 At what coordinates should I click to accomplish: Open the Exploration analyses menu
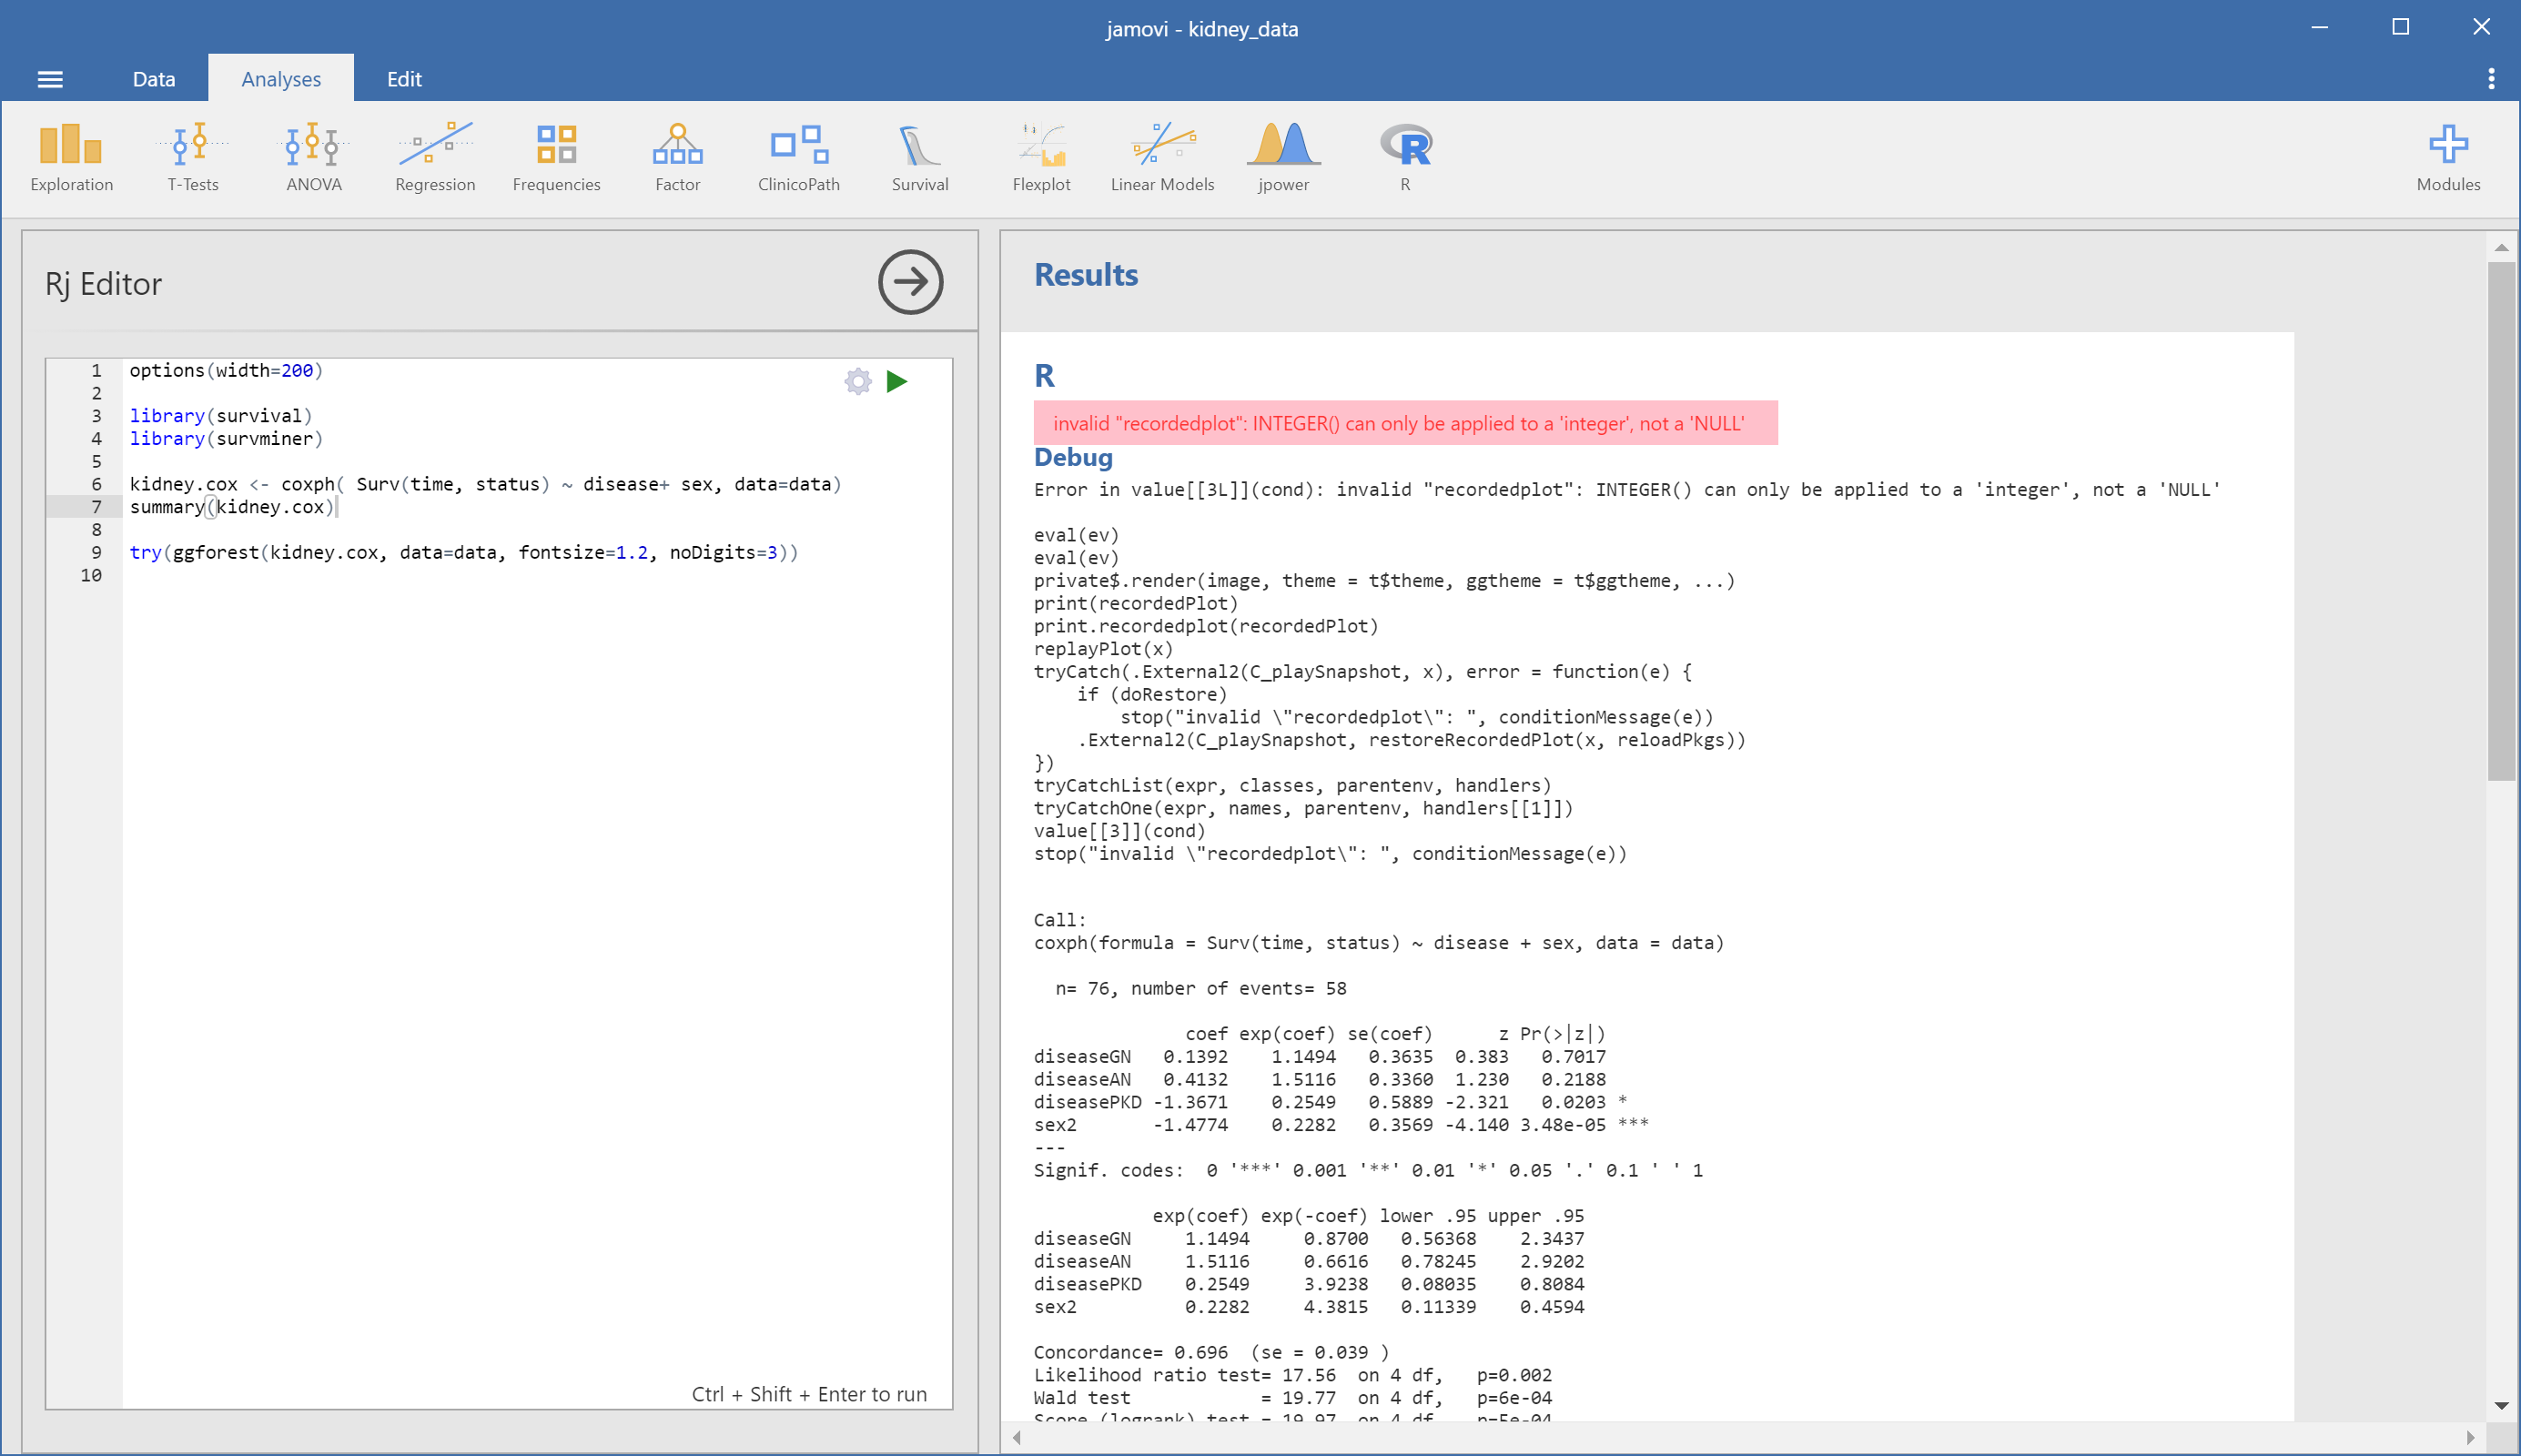[x=71, y=157]
